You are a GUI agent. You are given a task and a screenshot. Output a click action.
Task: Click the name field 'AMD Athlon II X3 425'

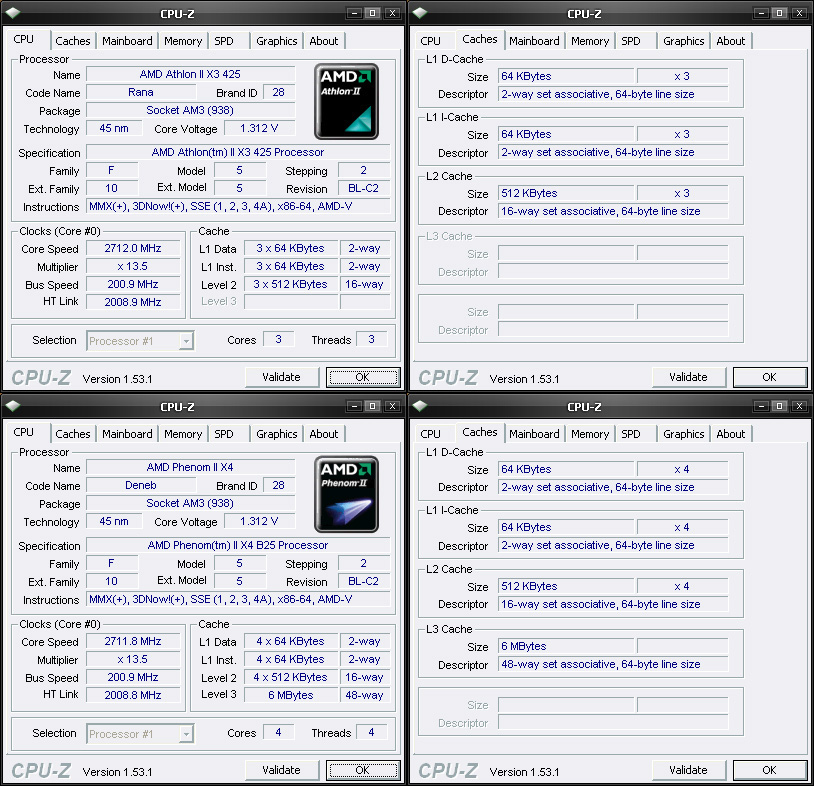[191, 74]
